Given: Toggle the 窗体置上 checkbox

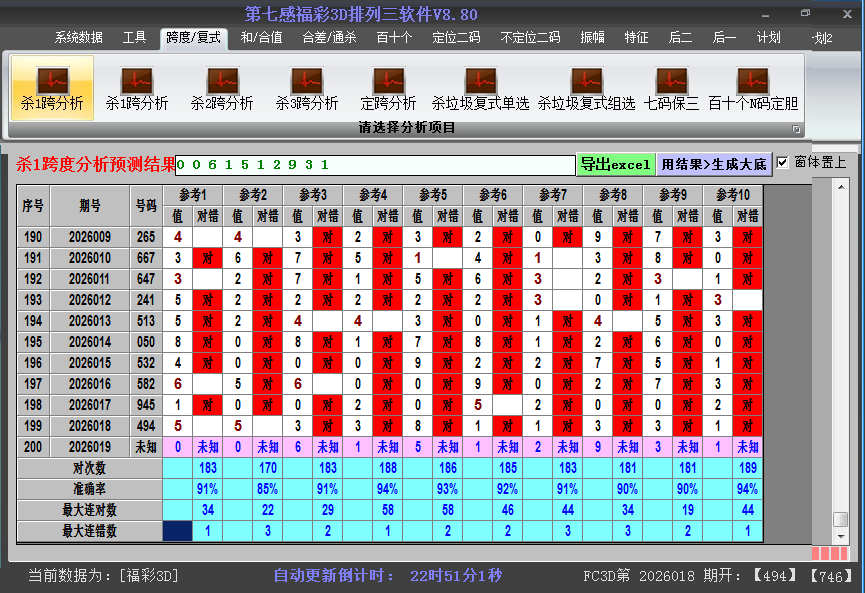Looking at the screenshot, I should point(783,162).
